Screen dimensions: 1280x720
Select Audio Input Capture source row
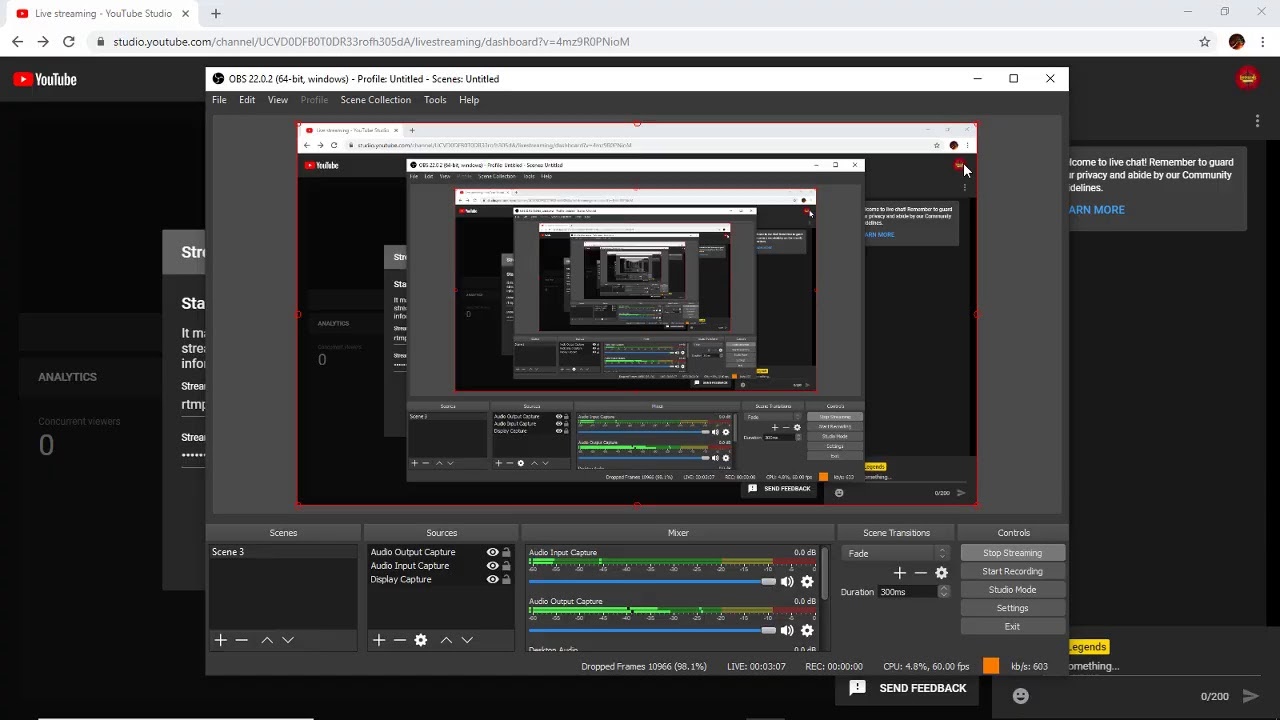click(x=441, y=566)
